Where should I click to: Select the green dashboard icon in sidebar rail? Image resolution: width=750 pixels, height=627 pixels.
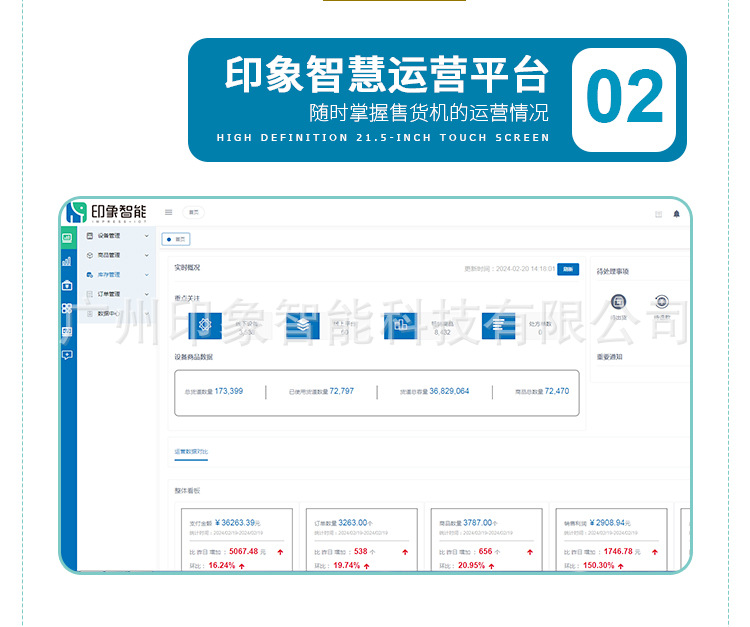pos(67,238)
